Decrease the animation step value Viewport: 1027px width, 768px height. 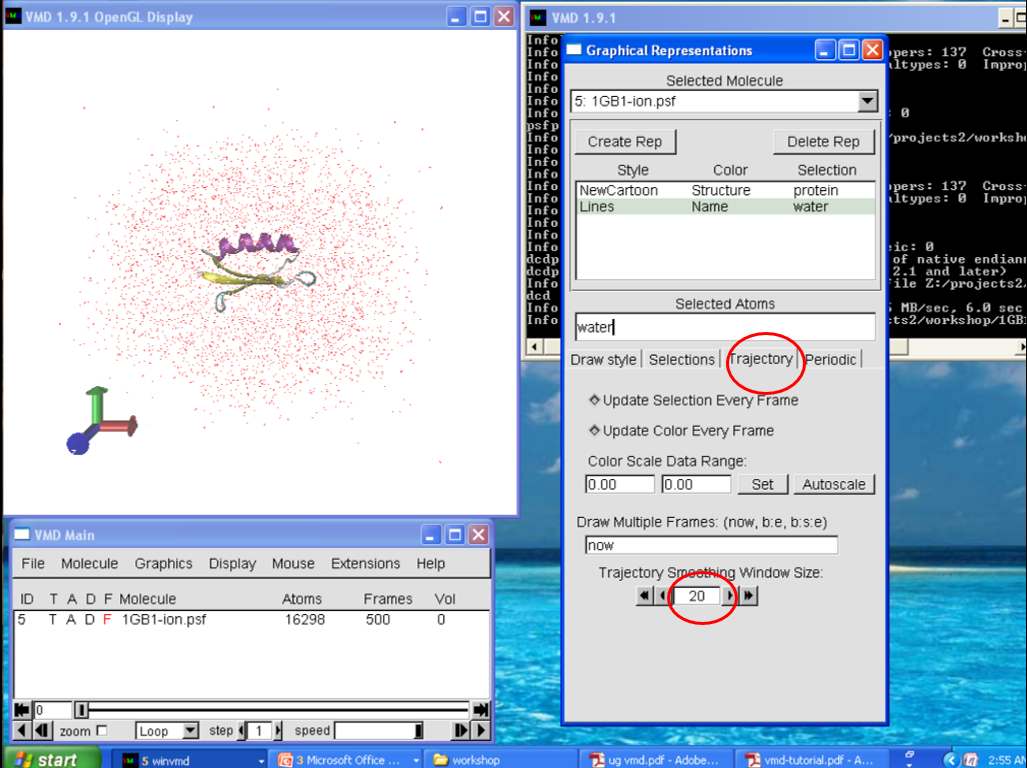(x=241, y=731)
